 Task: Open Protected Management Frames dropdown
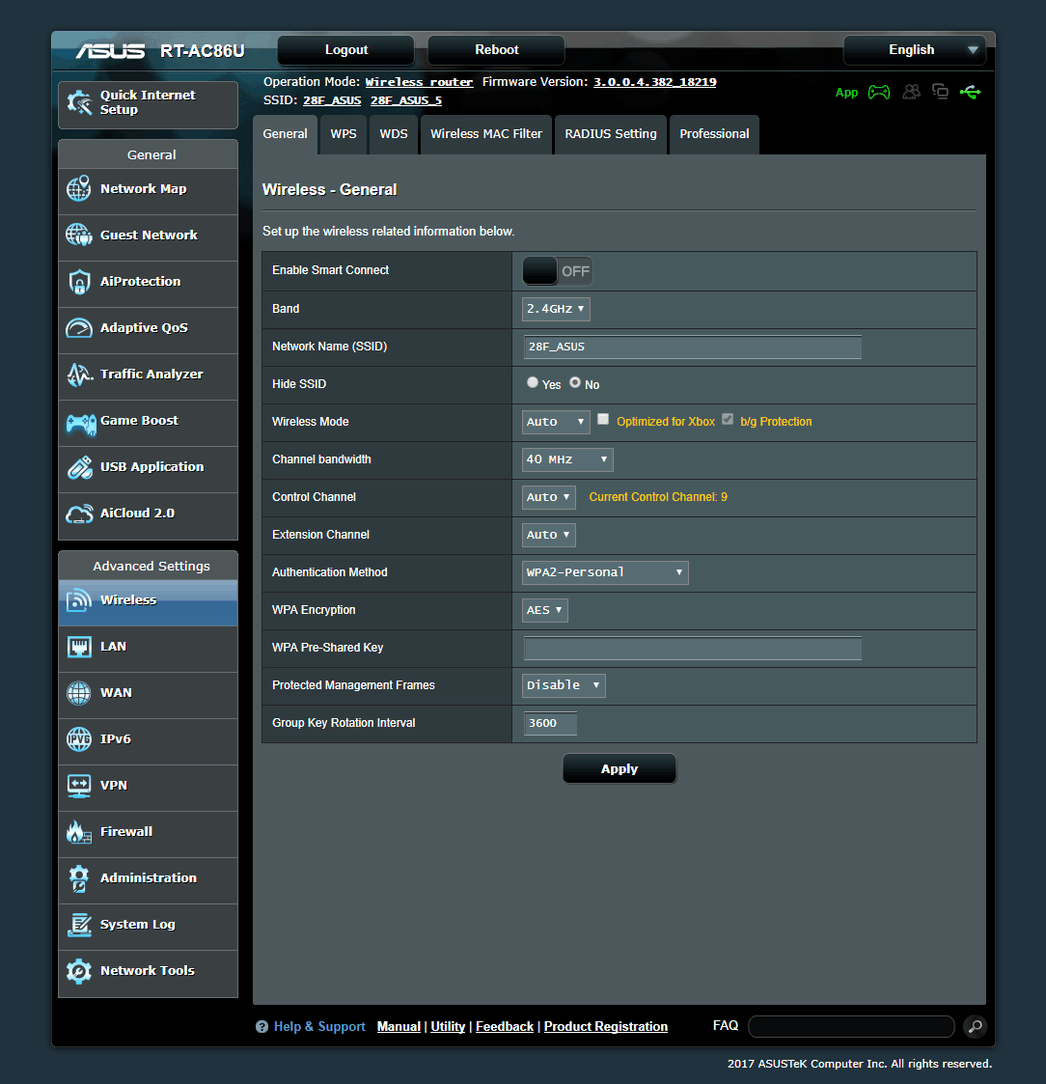tap(563, 686)
